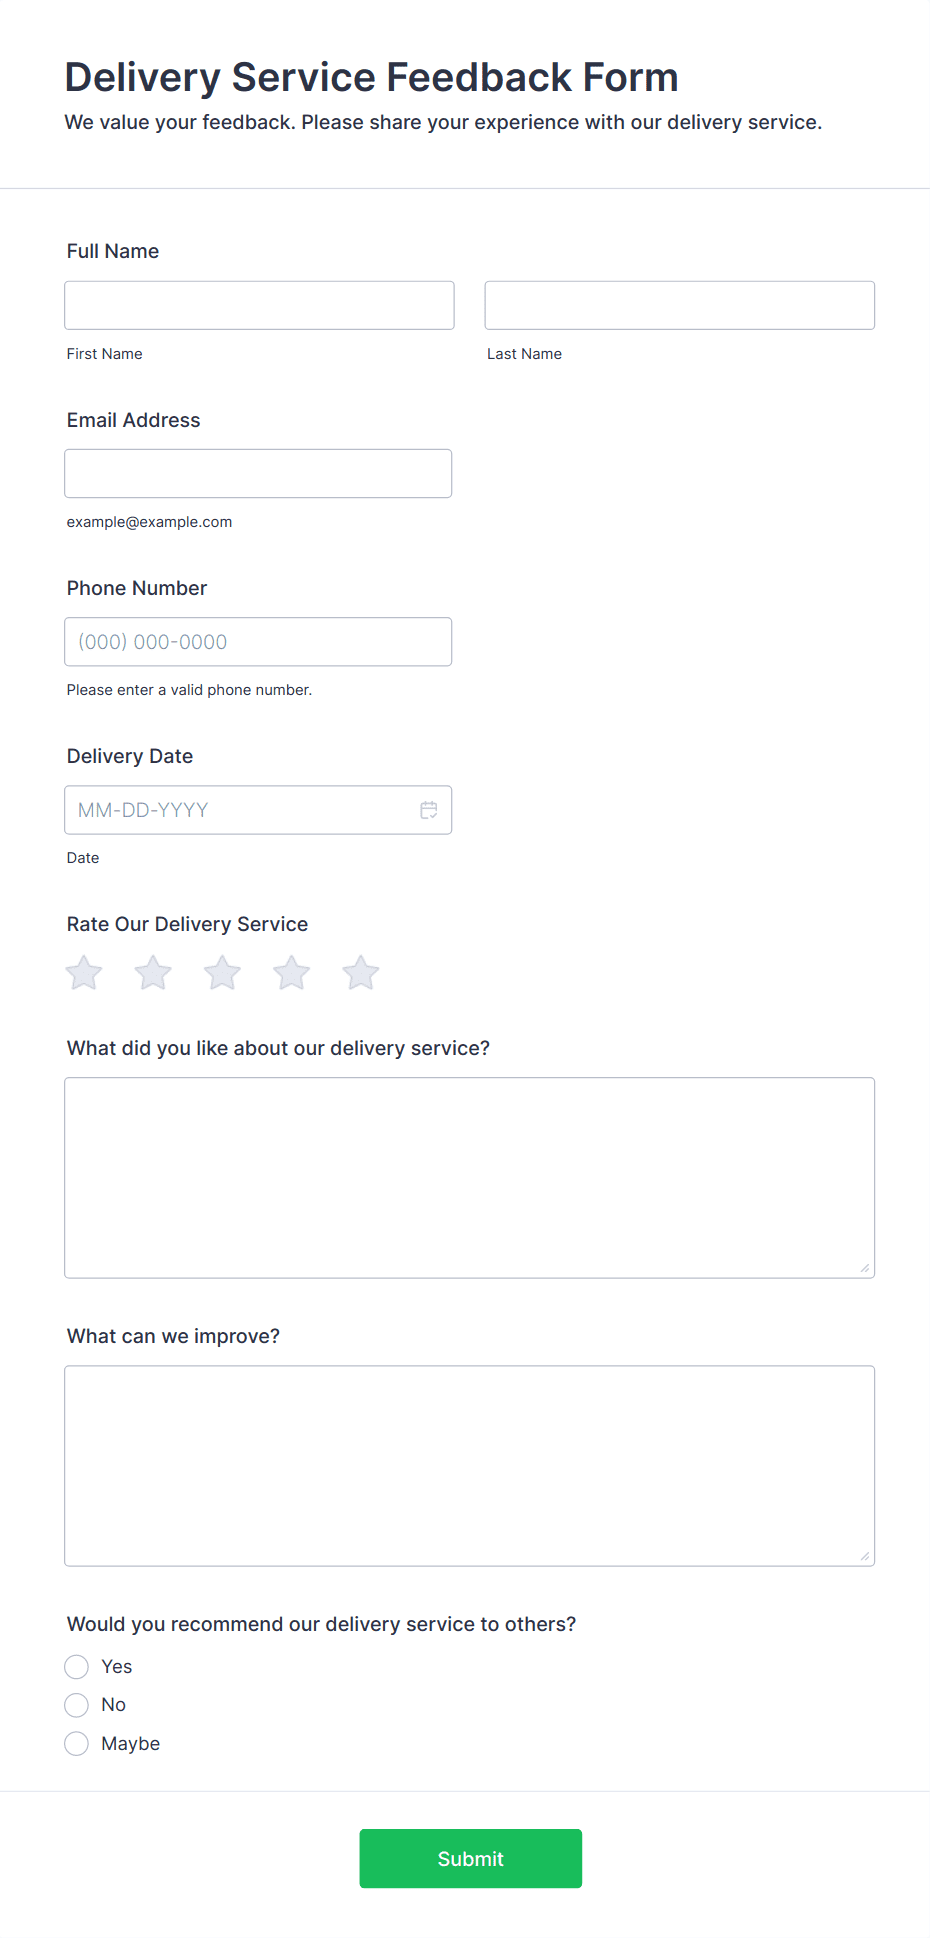Click the Email Address input box

tap(258, 474)
